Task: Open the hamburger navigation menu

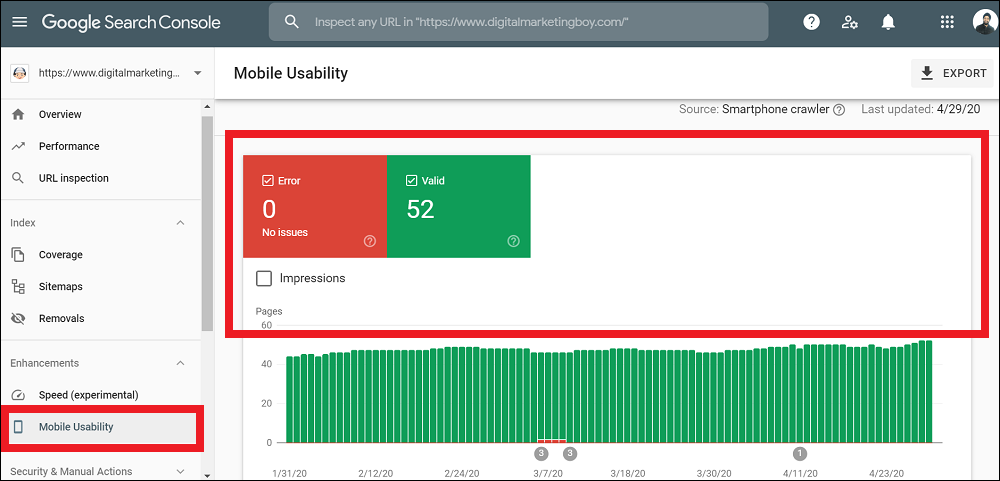Action: pyautogui.click(x=20, y=22)
